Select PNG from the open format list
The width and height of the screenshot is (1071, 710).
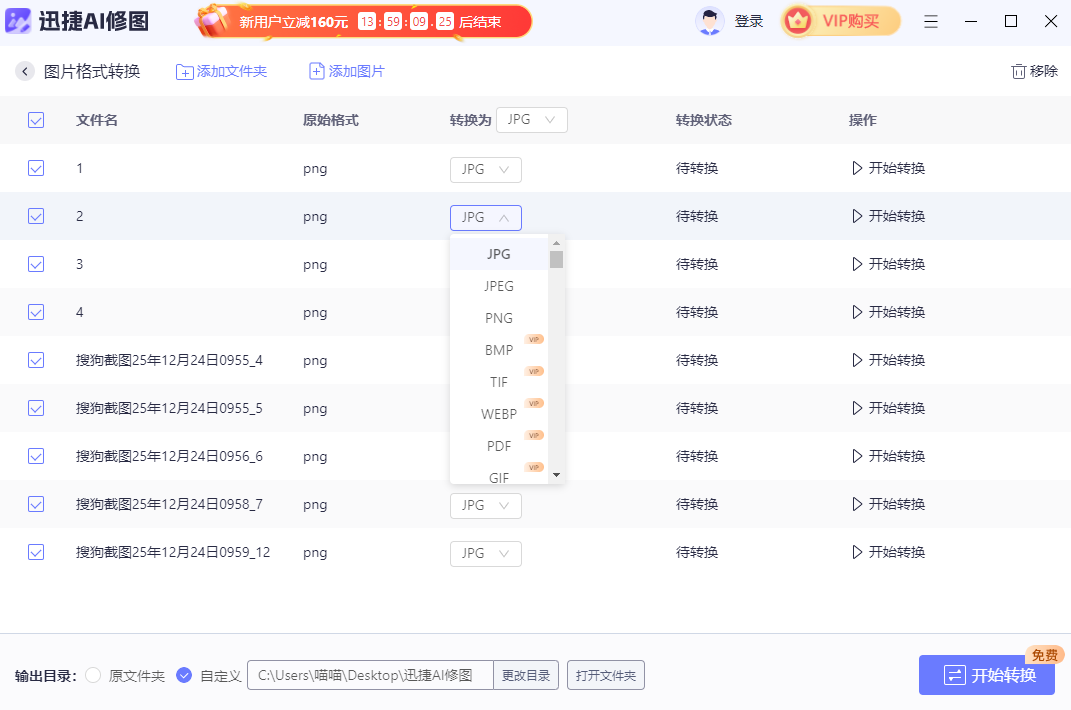pyautogui.click(x=498, y=317)
